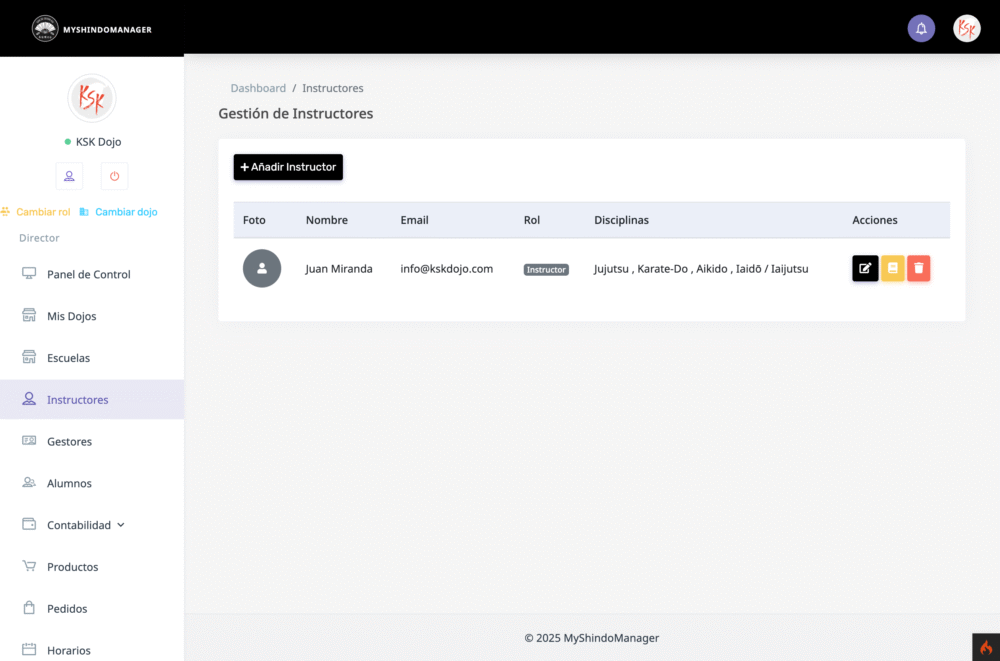Click the red power logout icon
This screenshot has height=661, width=1000.
coord(114,176)
